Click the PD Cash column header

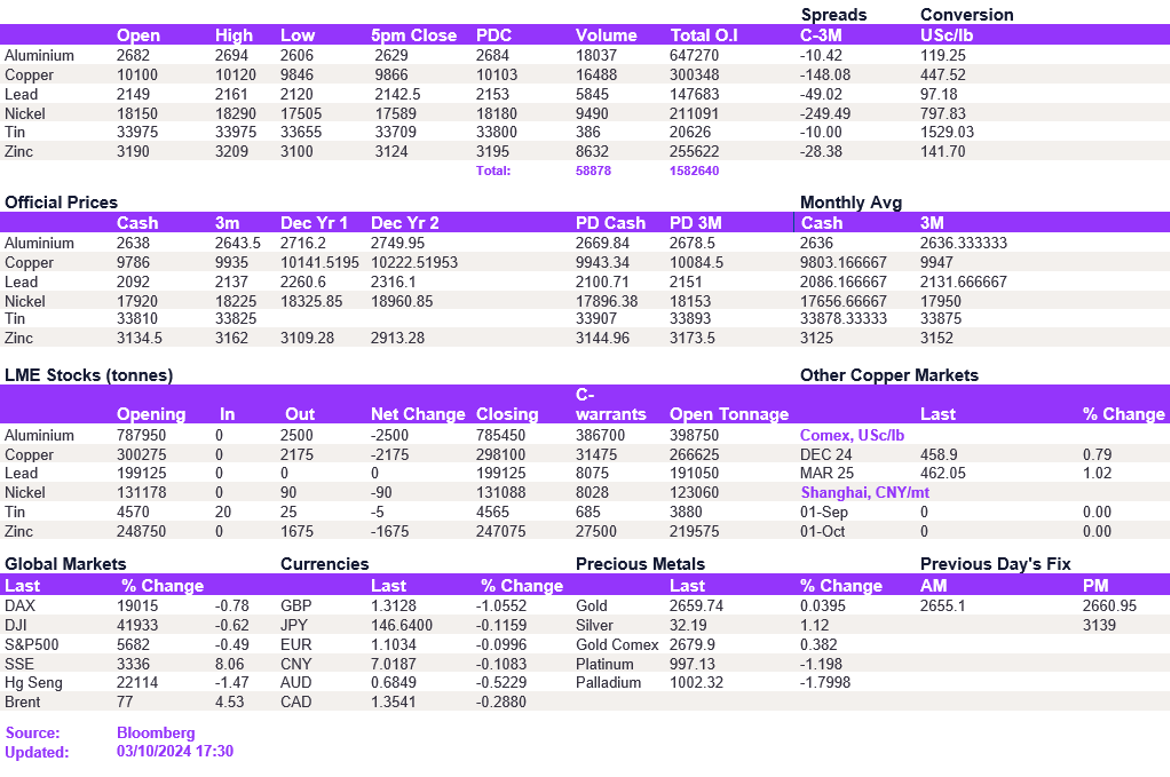point(610,223)
